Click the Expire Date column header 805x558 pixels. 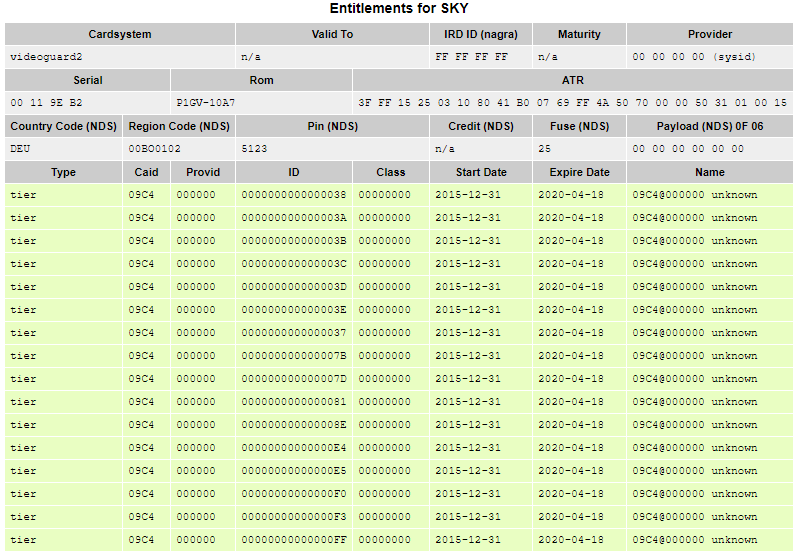point(579,172)
